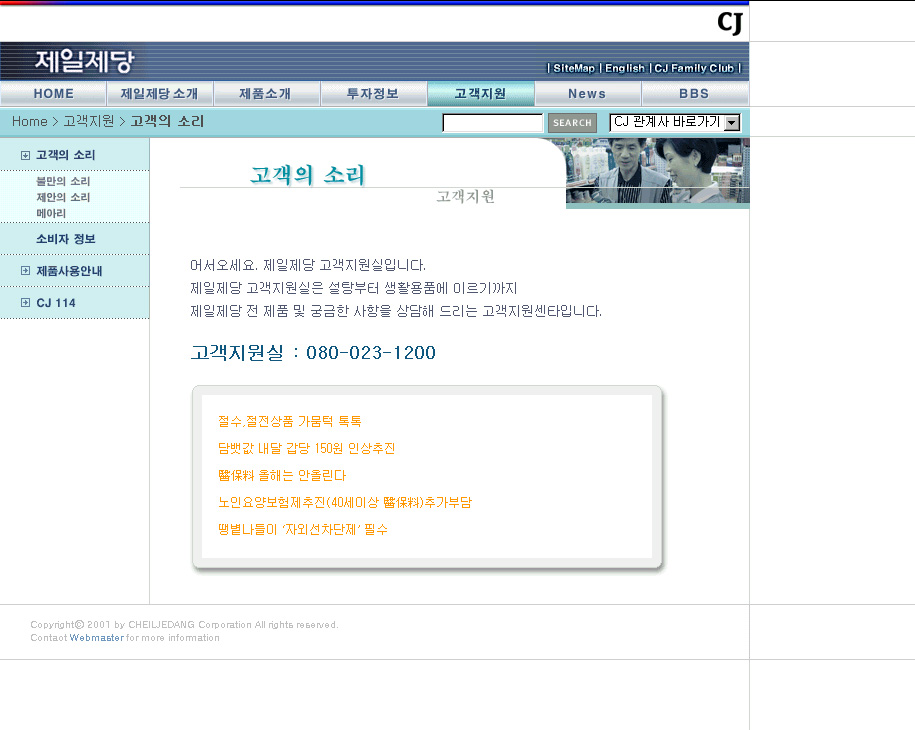Open article about 올해는 안올린다
Screen dimensions: 915x730
(282, 476)
